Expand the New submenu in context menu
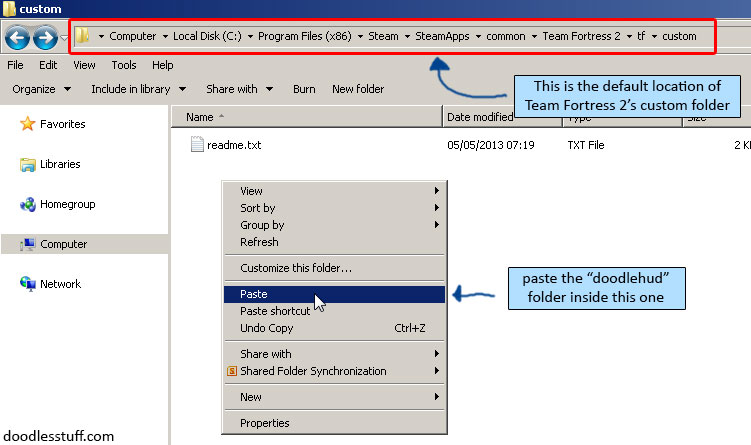This screenshot has height=445, width=751. pyautogui.click(x=251, y=397)
